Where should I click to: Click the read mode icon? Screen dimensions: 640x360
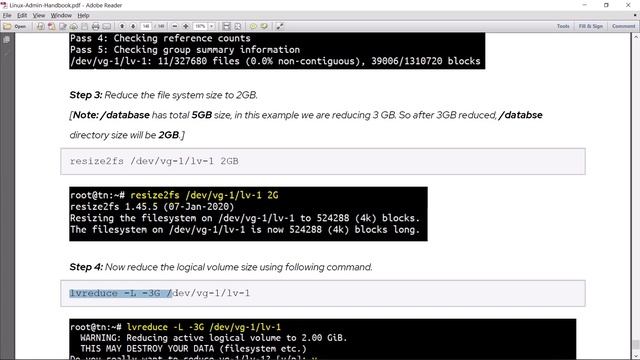[x=280, y=27]
